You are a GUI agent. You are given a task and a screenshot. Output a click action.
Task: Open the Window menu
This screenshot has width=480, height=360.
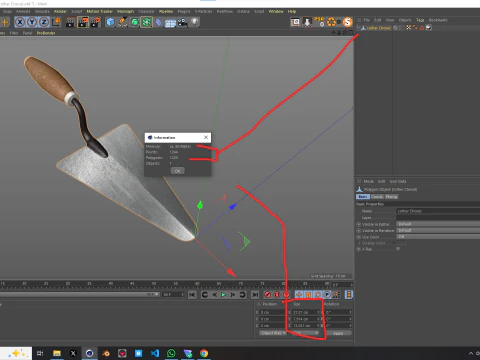pyautogui.click(x=276, y=11)
